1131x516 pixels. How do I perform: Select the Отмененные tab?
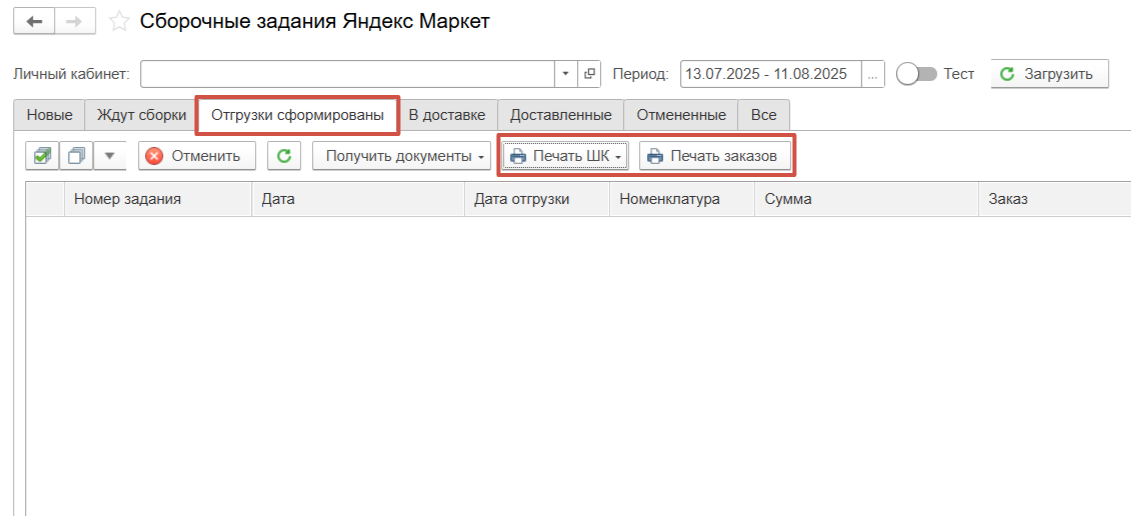(x=681, y=115)
